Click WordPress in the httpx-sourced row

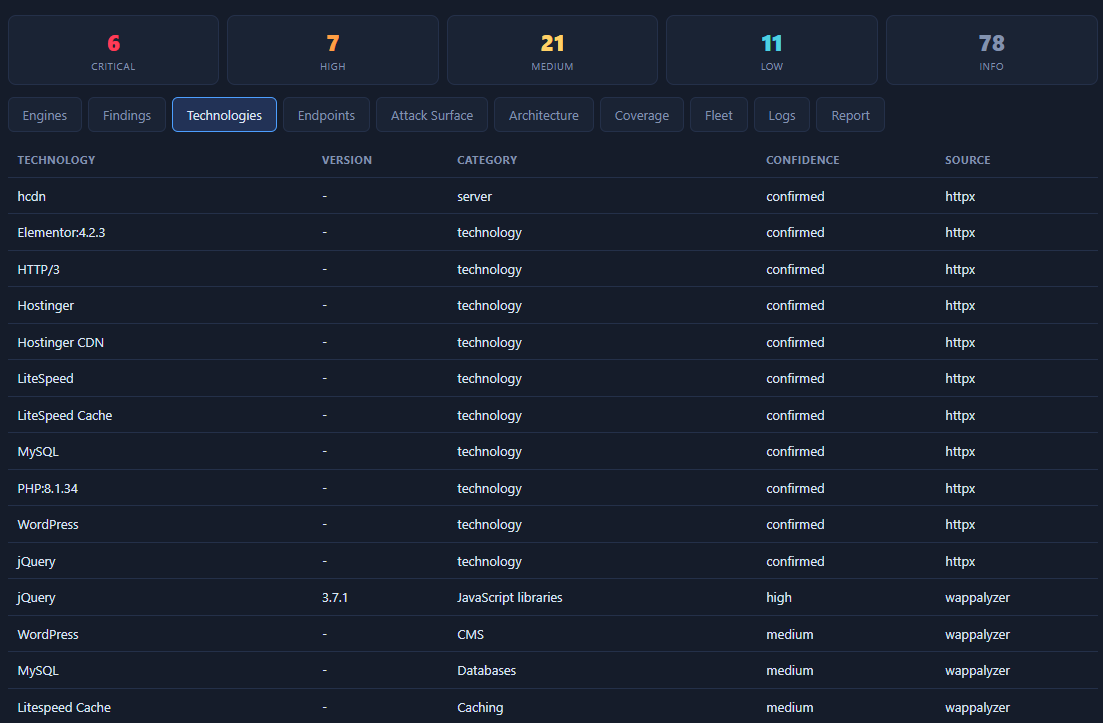coord(48,525)
